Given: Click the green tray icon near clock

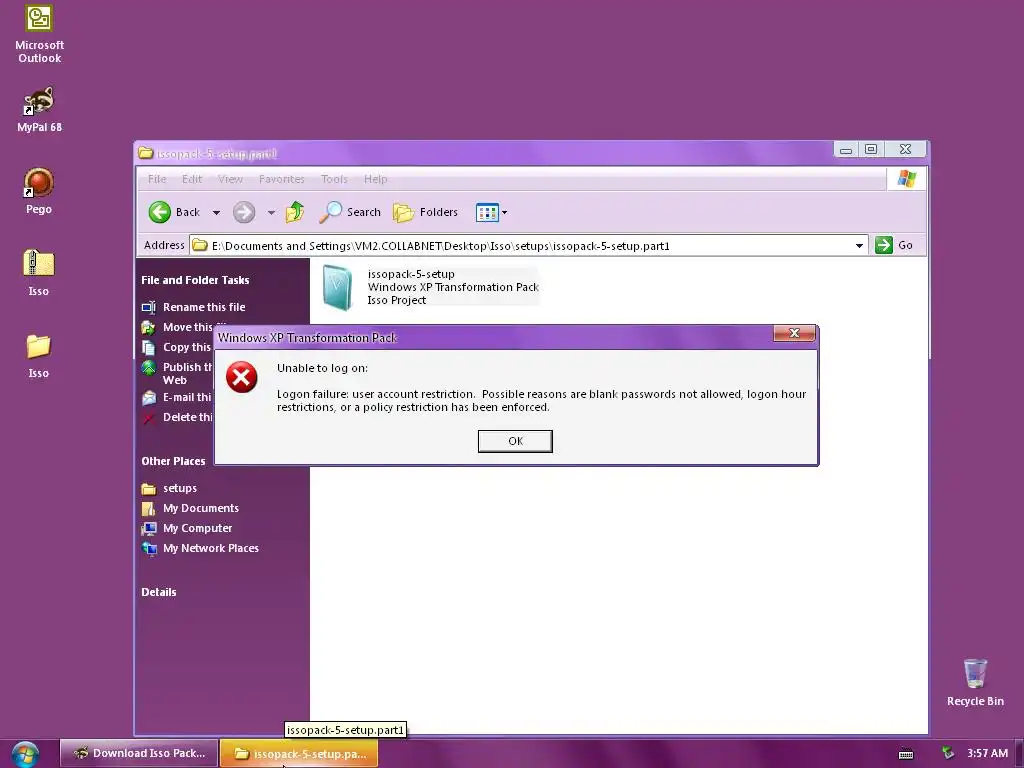Looking at the screenshot, I should pyautogui.click(x=948, y=753).
